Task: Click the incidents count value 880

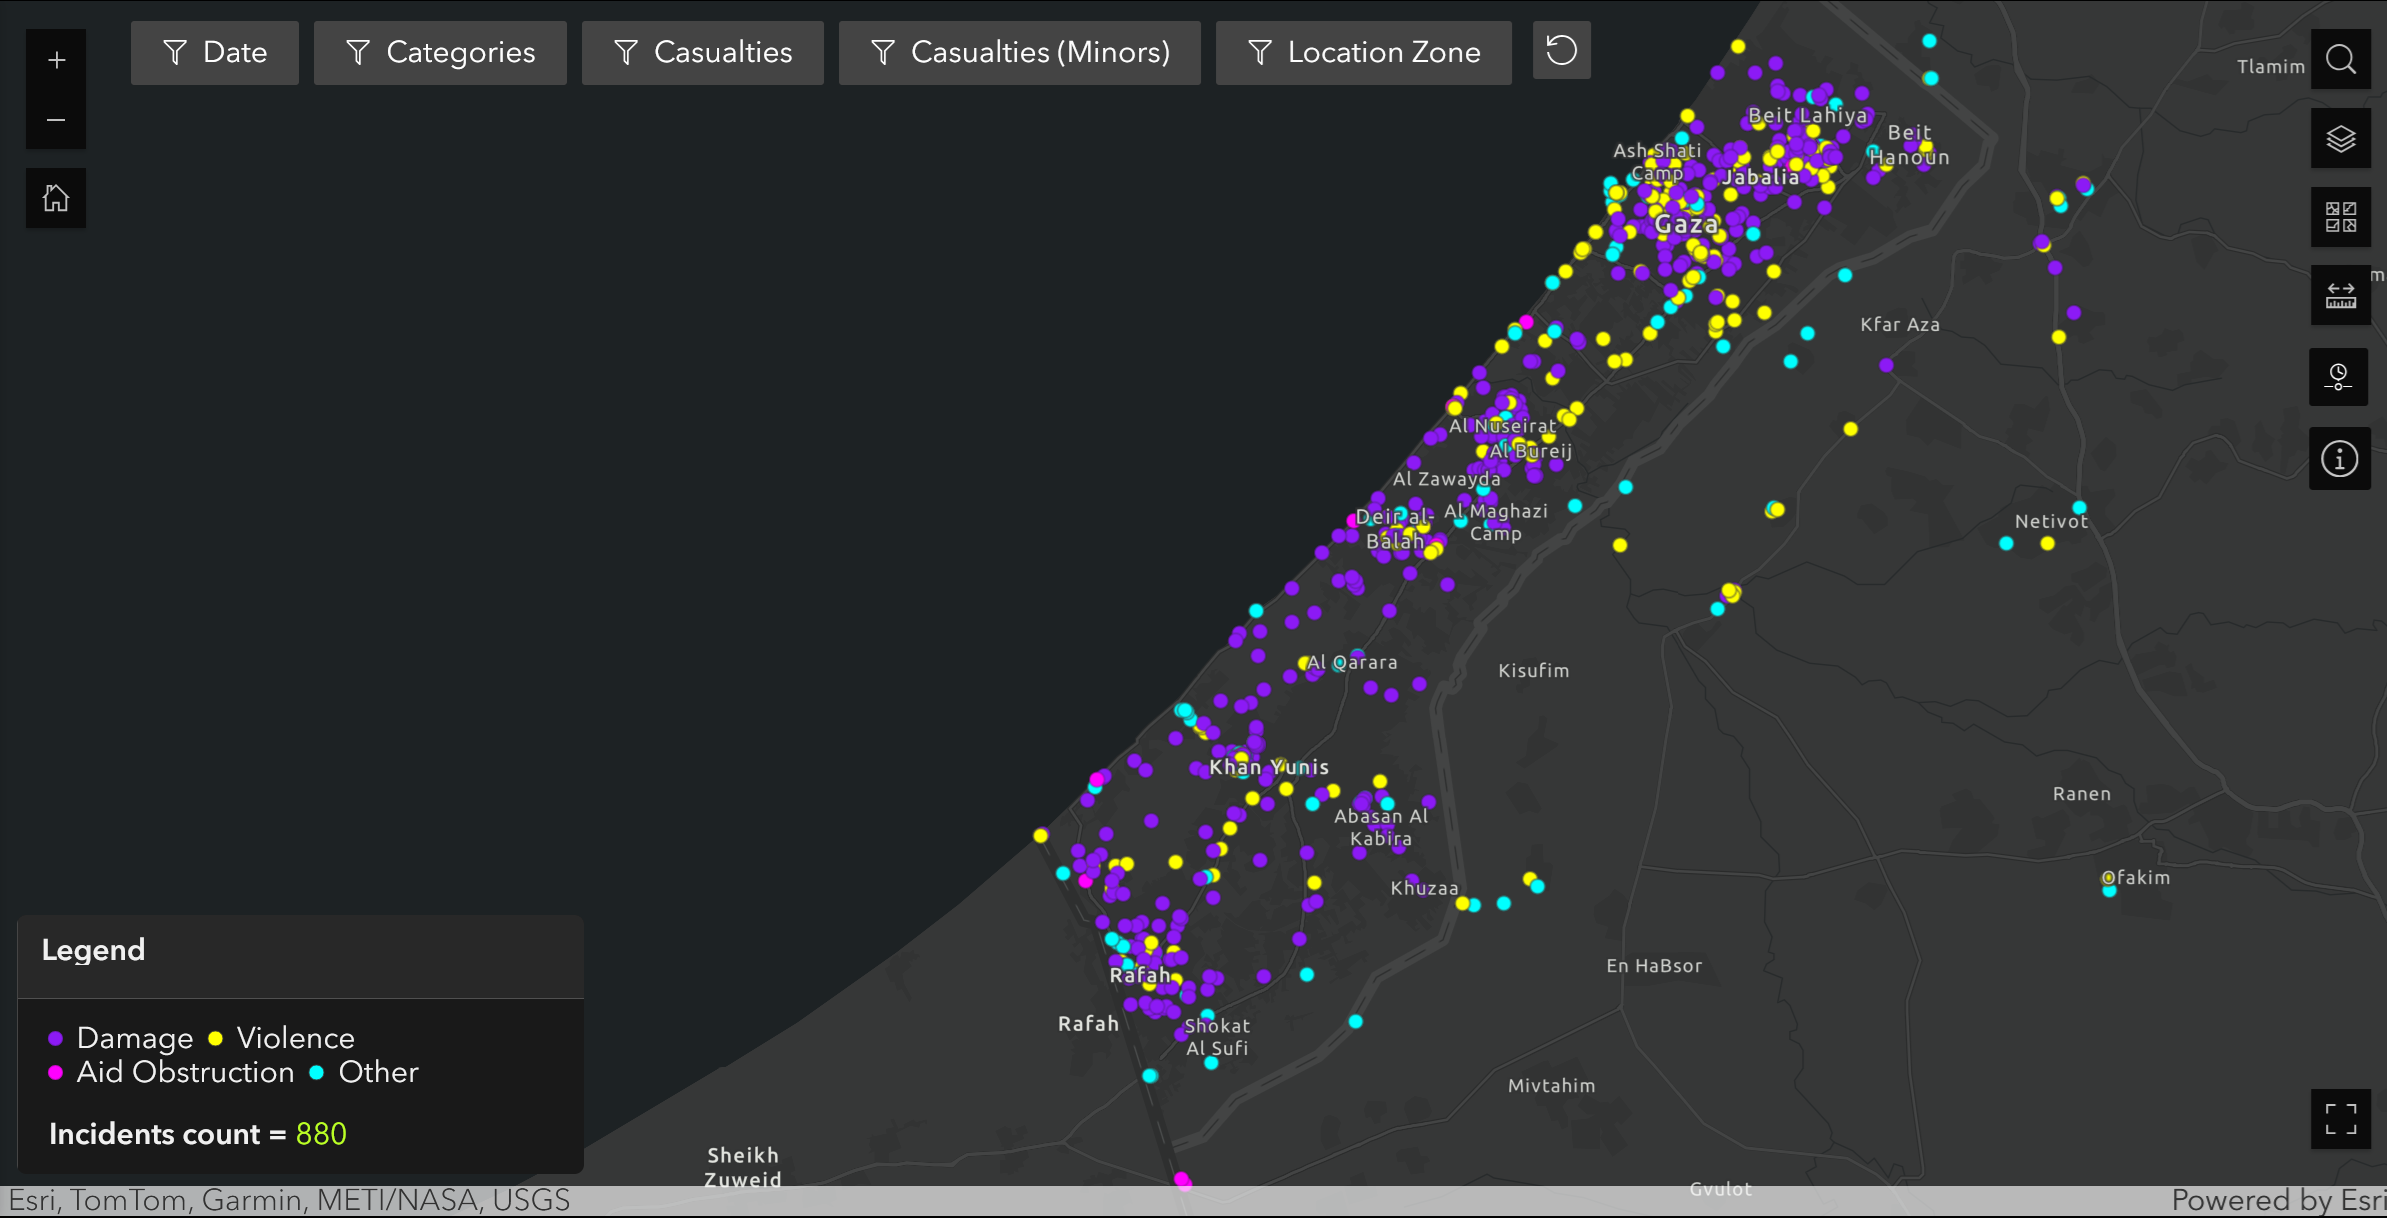Action: [321, 1134]
